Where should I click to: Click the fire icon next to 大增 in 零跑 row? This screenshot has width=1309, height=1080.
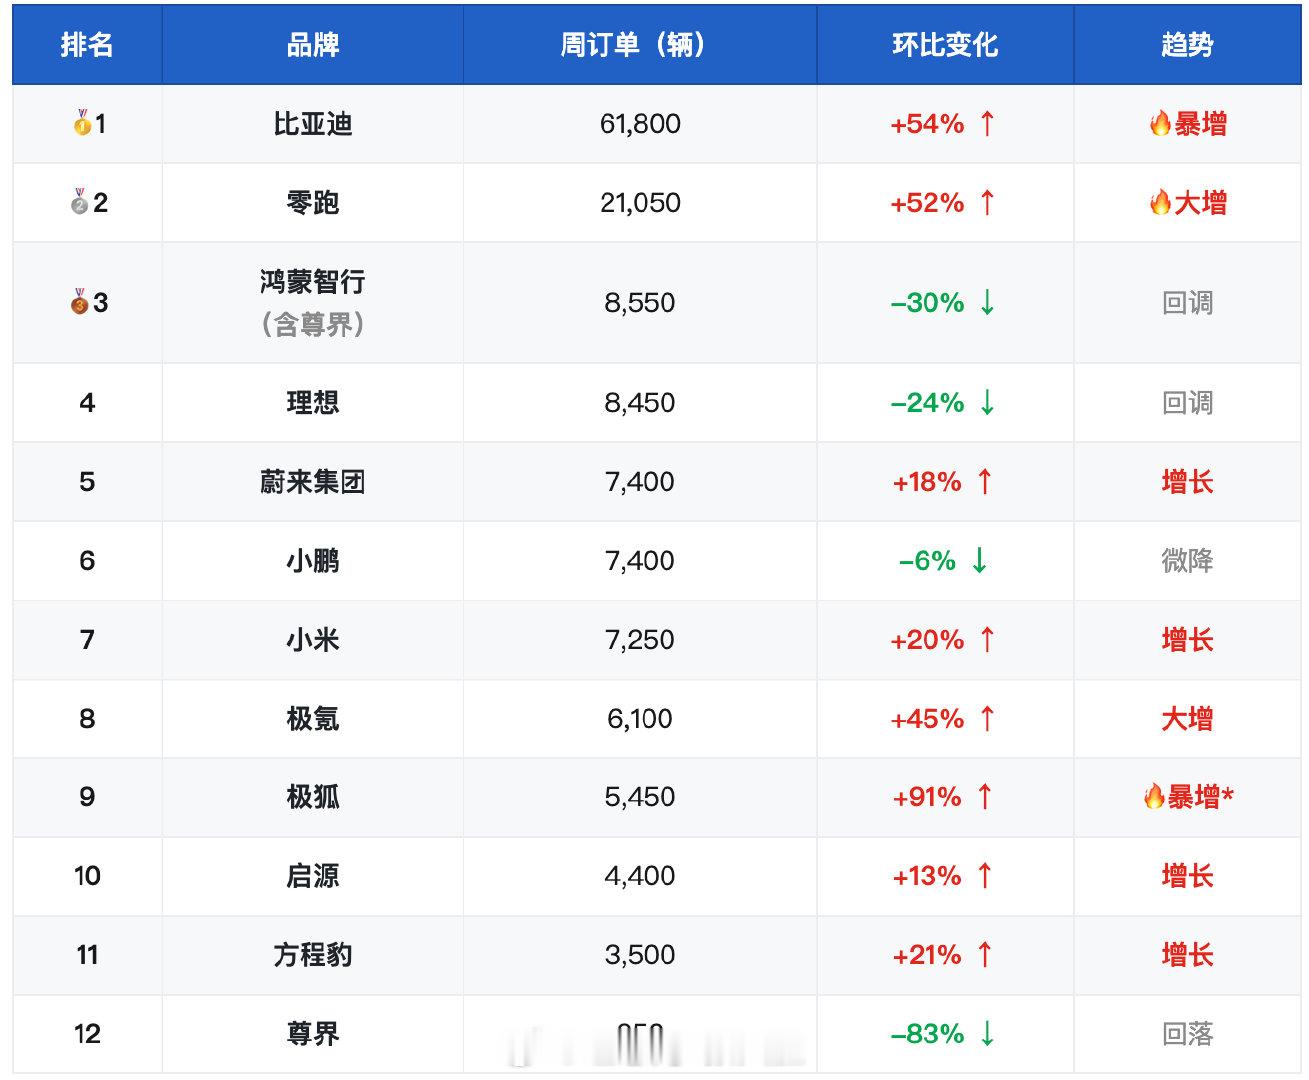tap(1160, 202)
